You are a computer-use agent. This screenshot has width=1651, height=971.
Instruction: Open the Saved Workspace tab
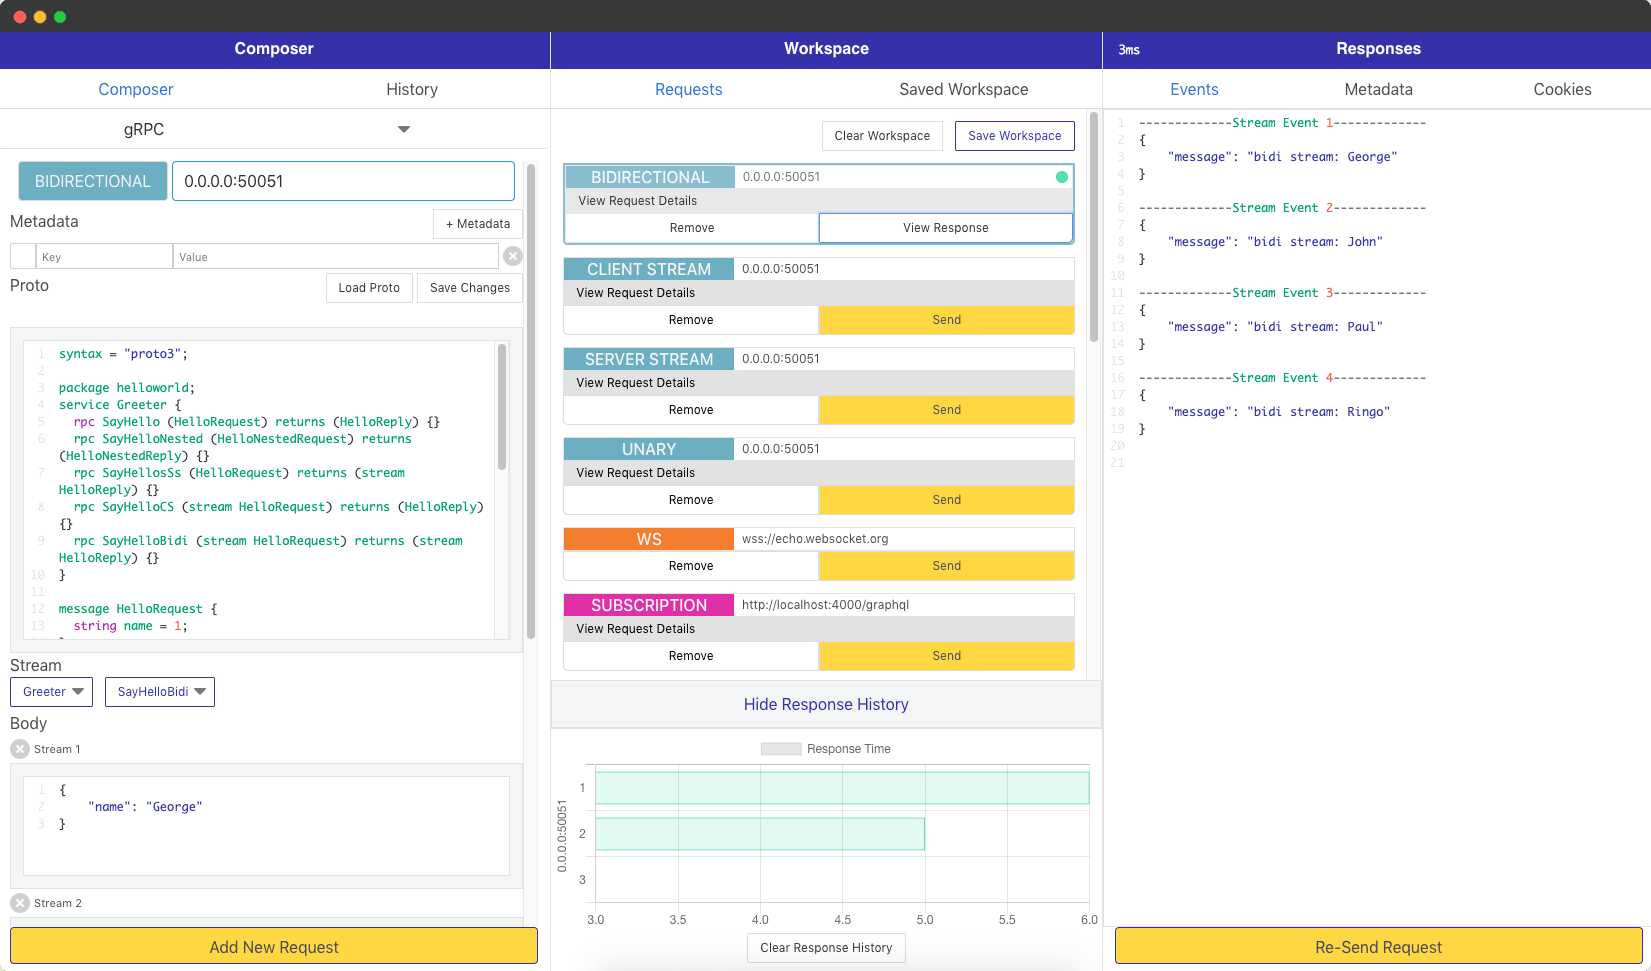point(963,89)
